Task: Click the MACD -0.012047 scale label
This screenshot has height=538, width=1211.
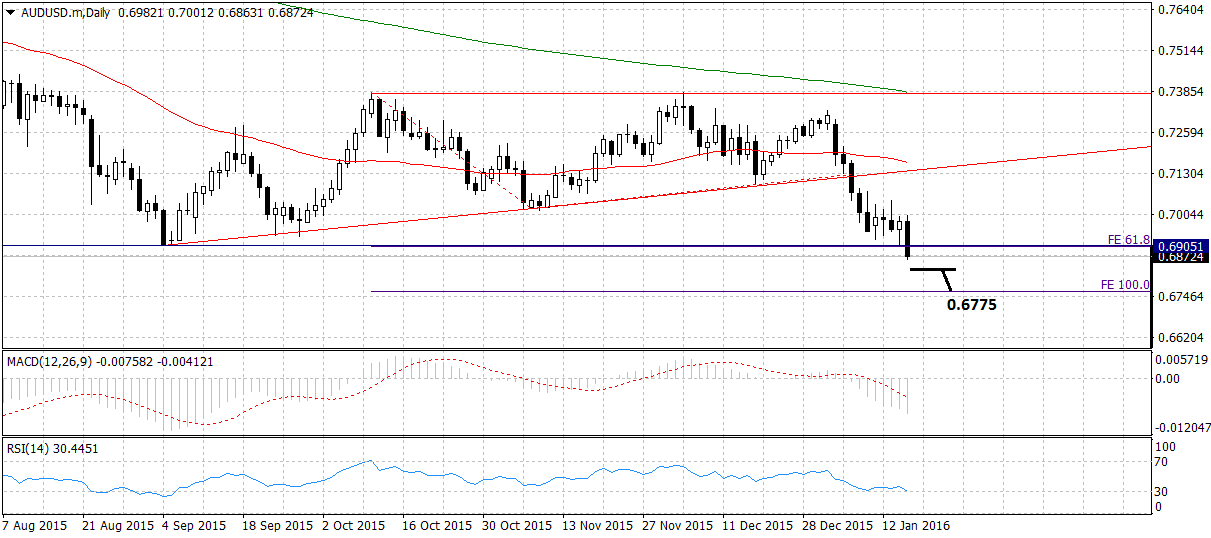Action: click(1180, 427)
